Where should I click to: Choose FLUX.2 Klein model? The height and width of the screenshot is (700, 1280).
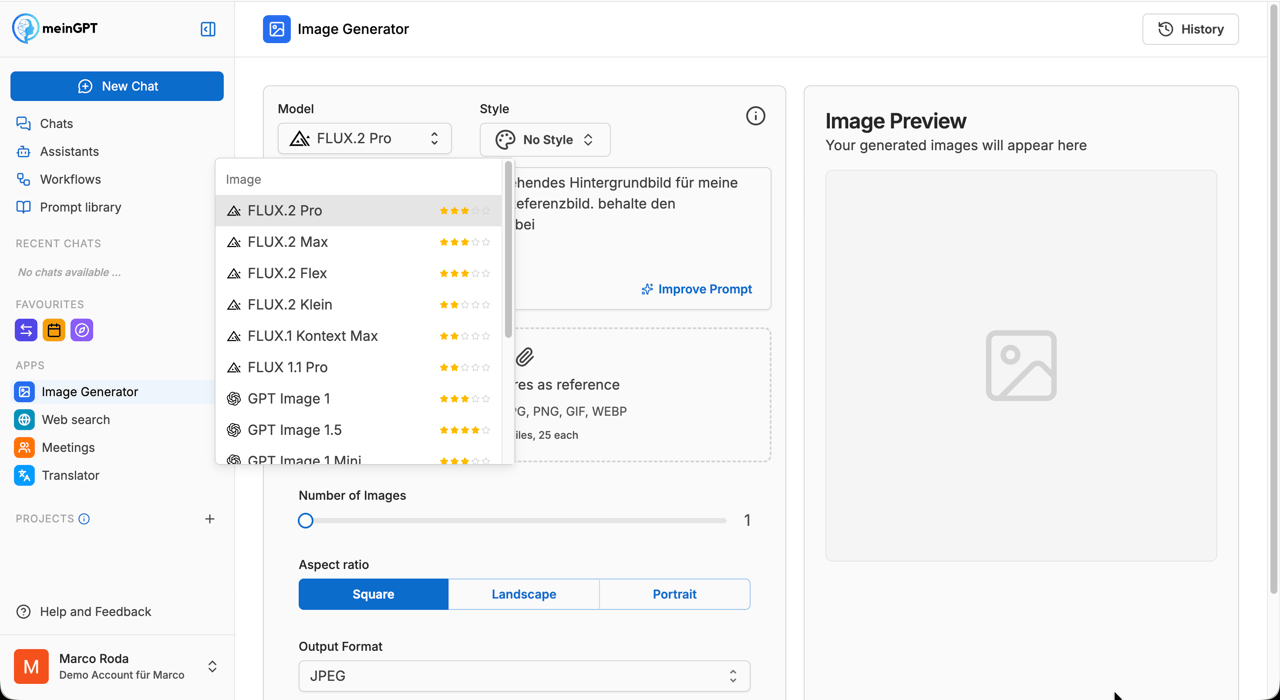pos(360,305)
